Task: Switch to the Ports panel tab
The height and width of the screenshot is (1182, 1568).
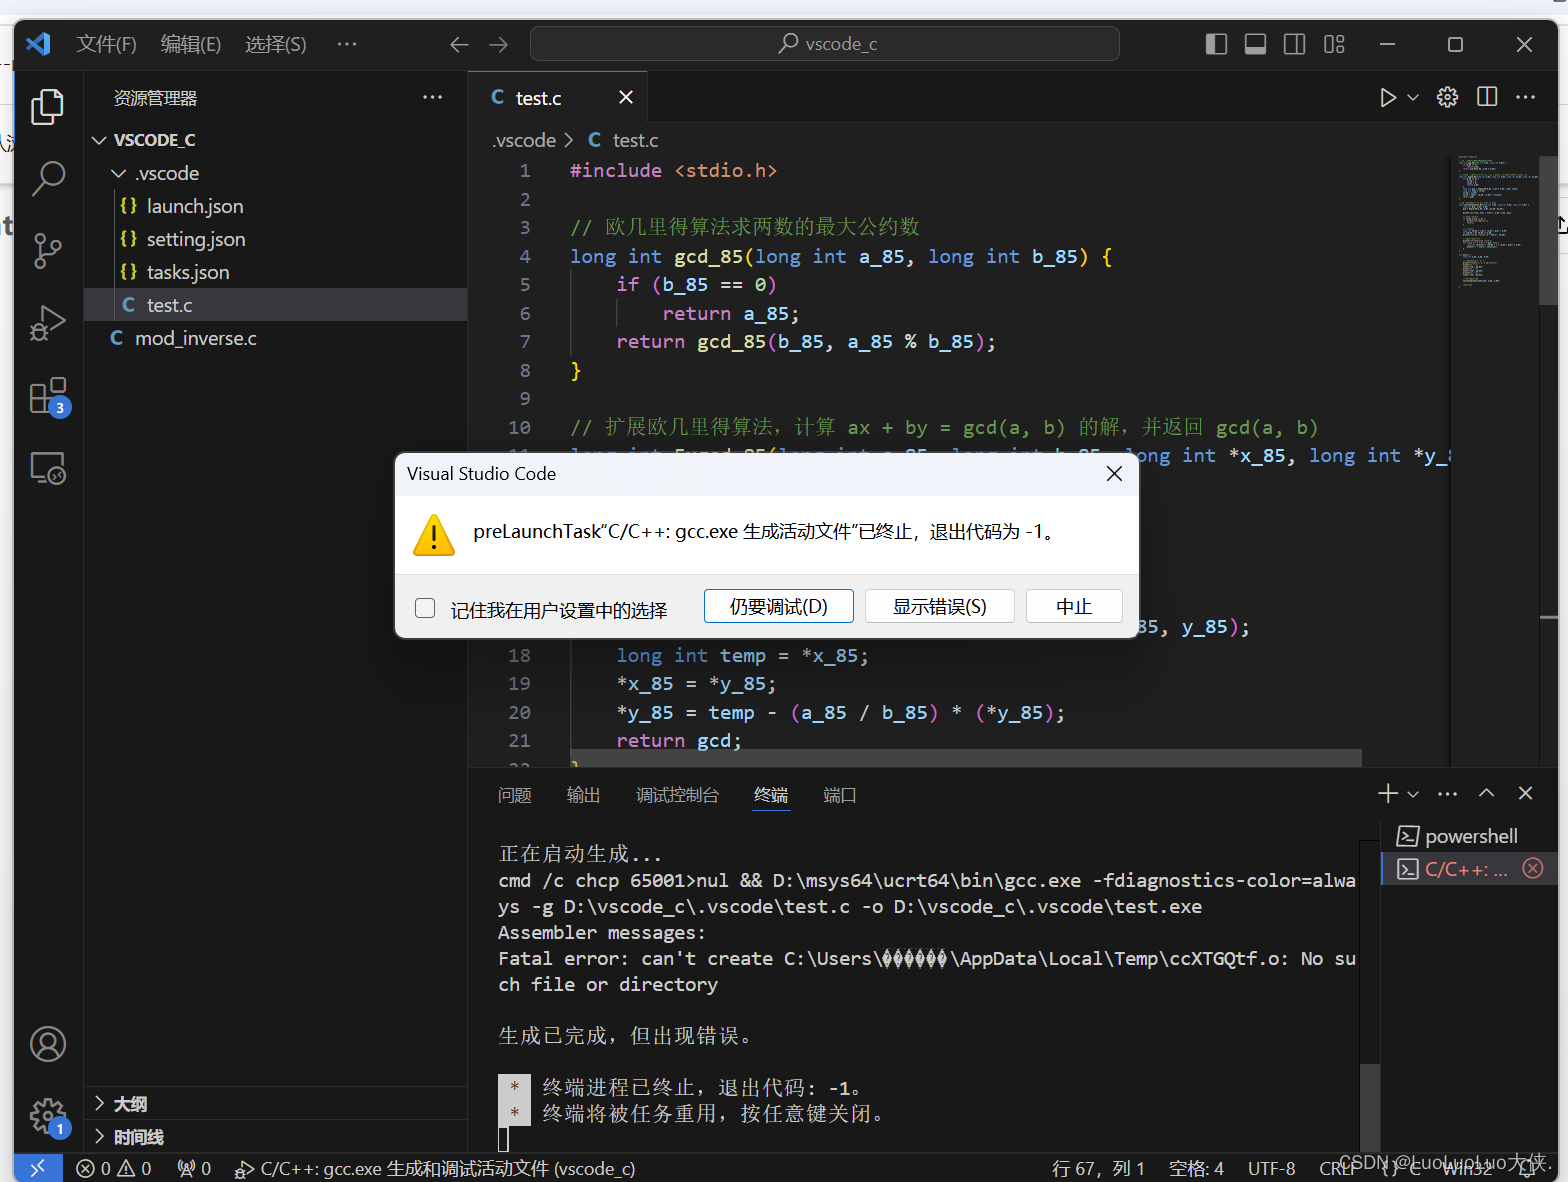Action: tap(839, 795)
